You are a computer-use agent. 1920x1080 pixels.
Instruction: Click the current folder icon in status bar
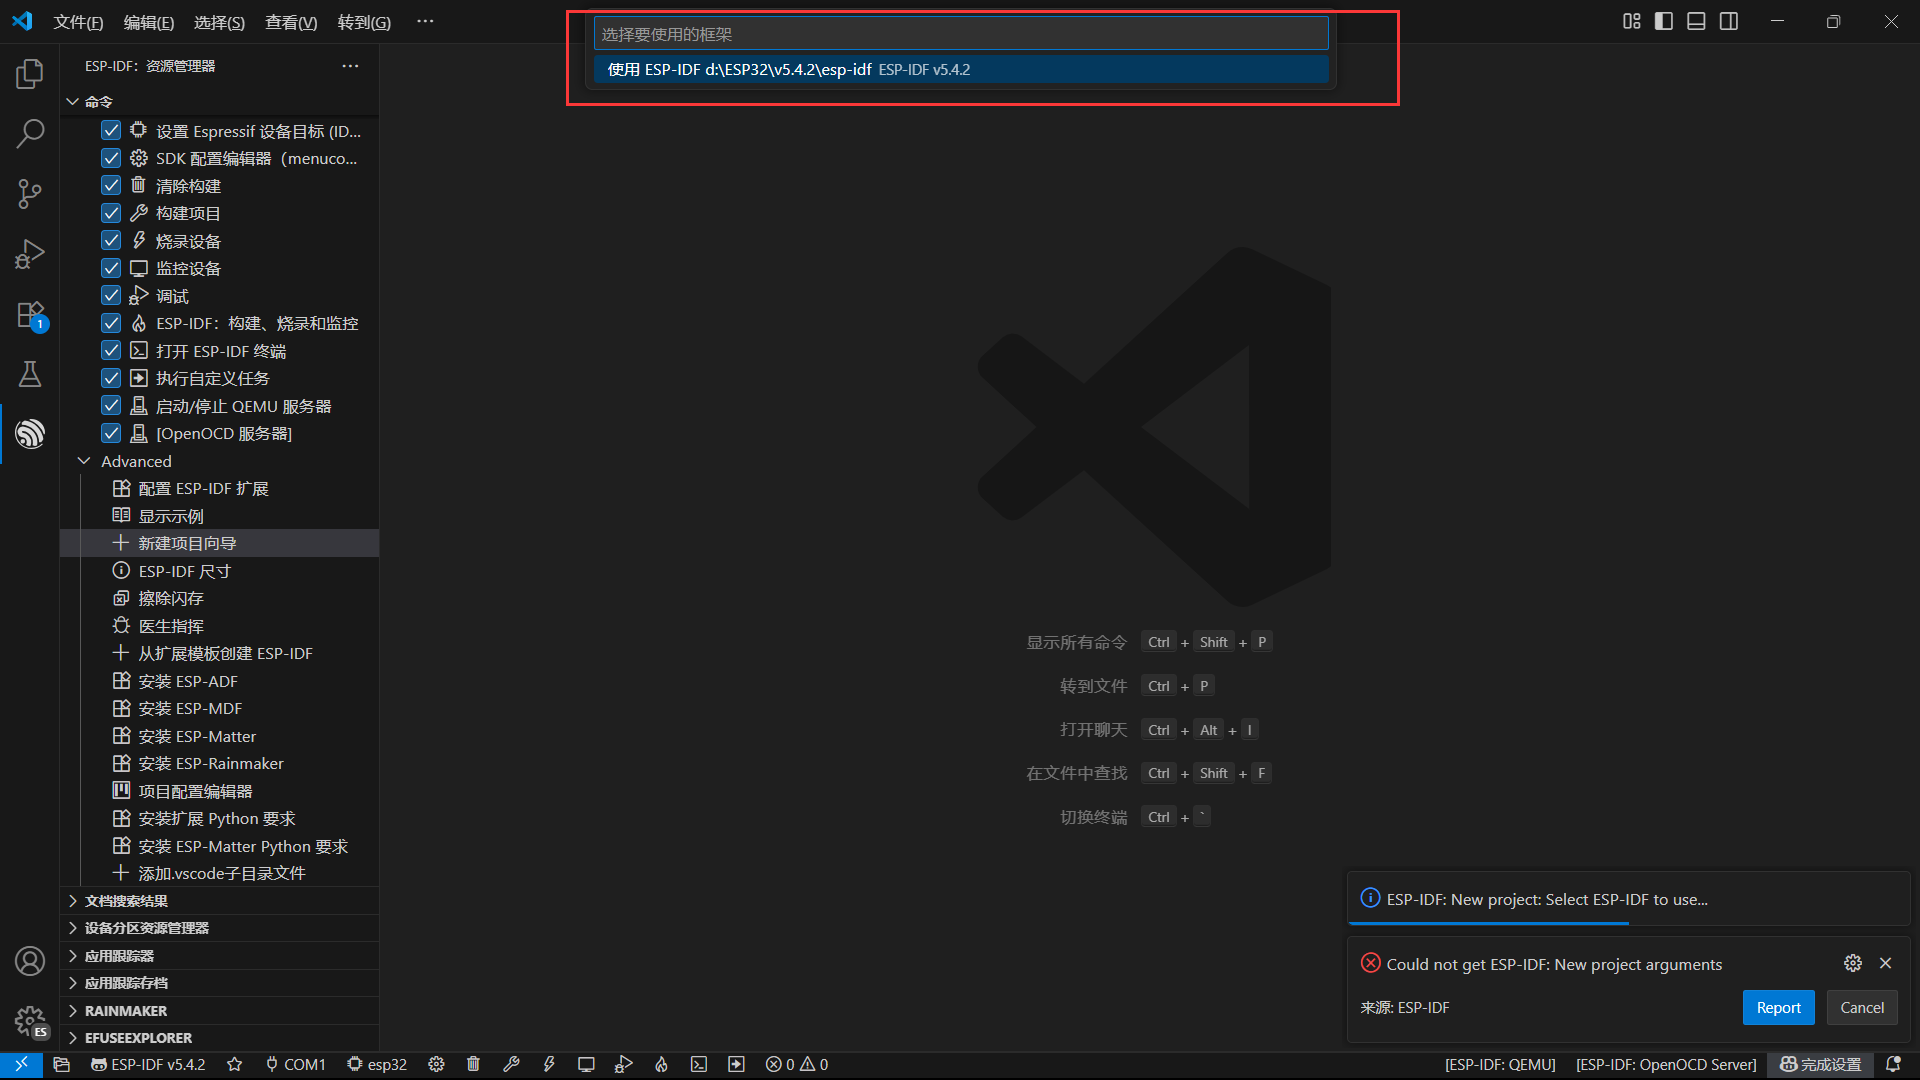click(x=61, y=1065)
